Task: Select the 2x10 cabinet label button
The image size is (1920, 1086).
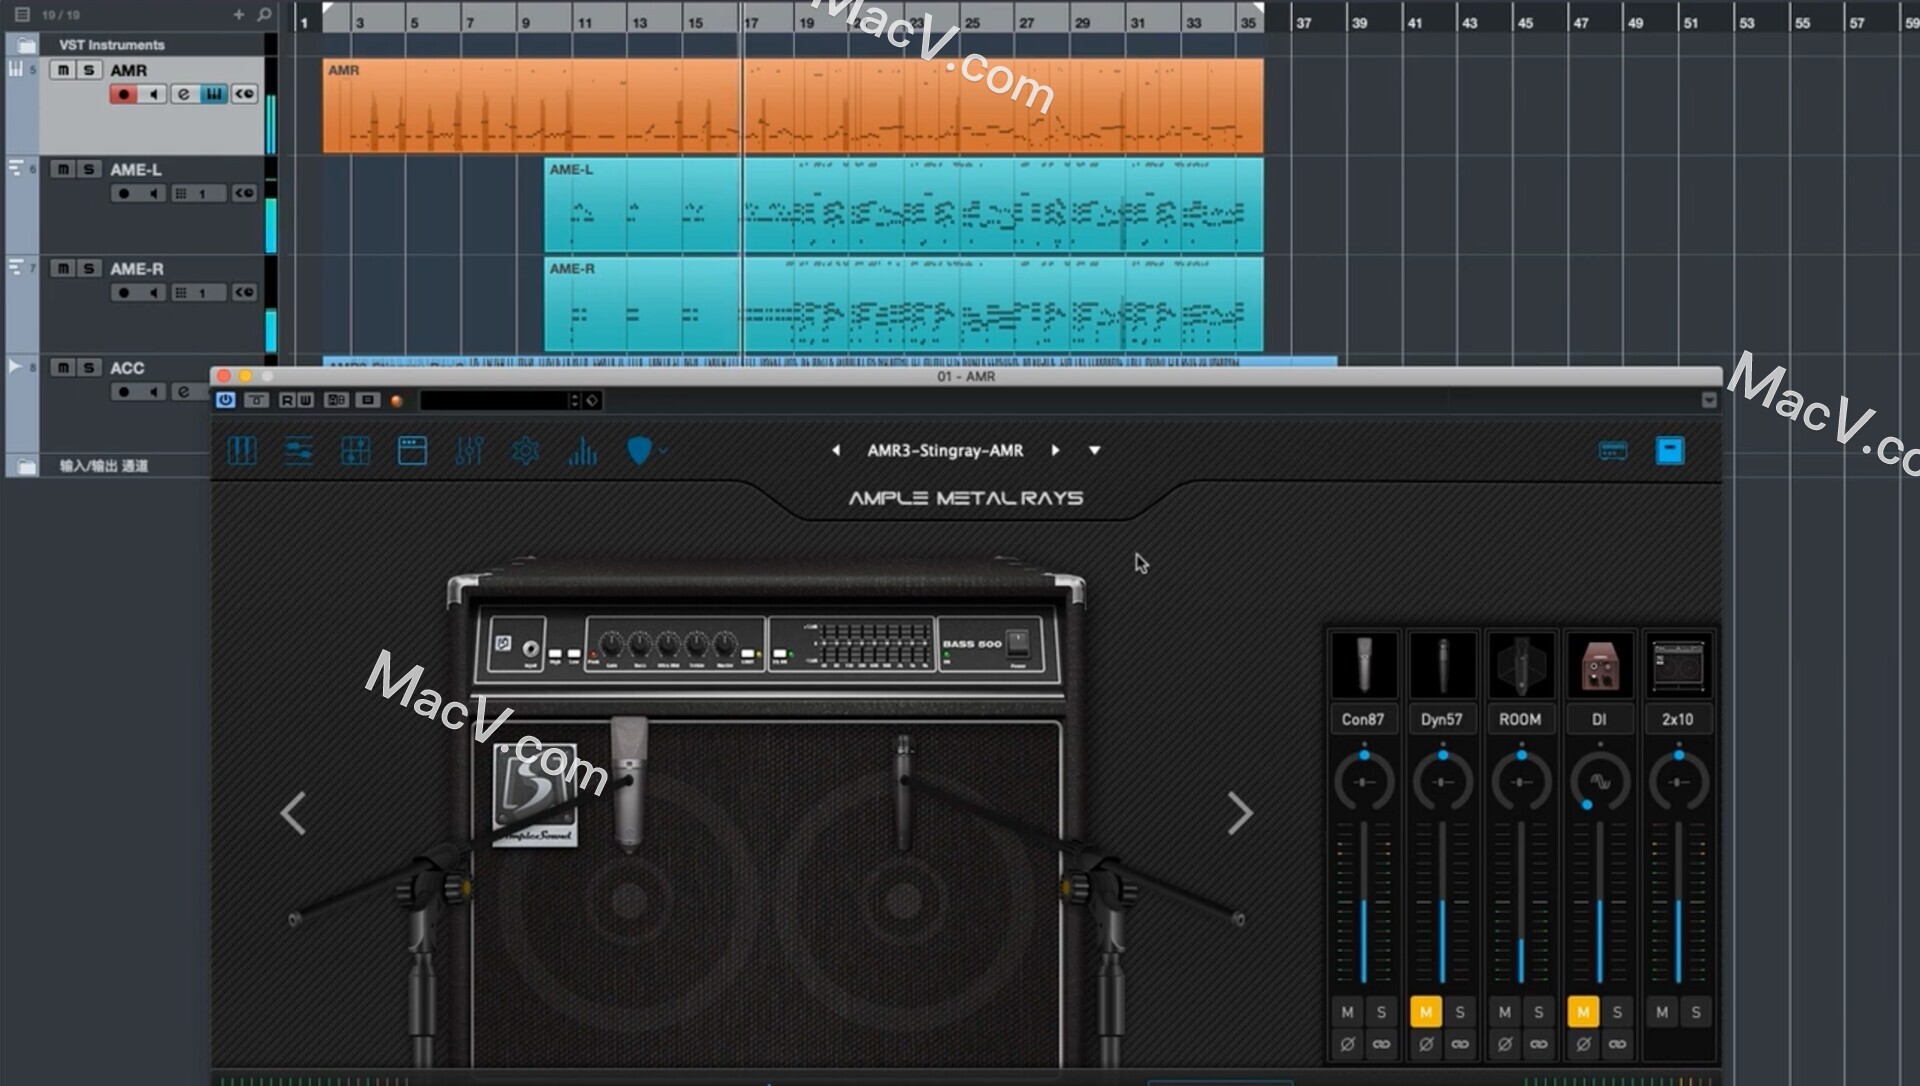Action: [x=1678, y=719]
